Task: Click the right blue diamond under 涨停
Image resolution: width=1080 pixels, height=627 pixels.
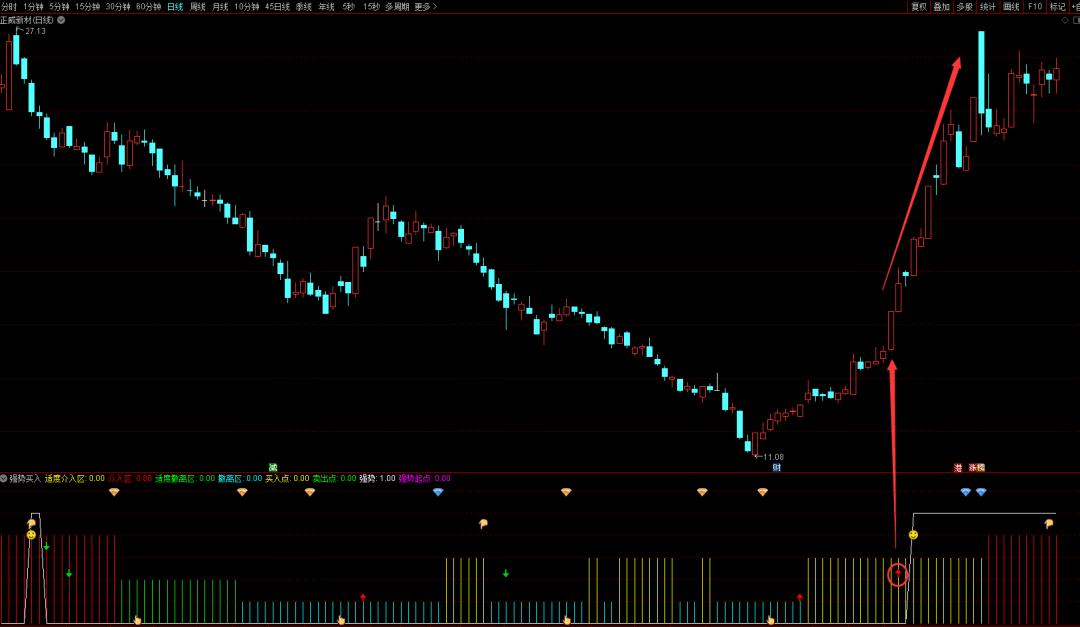Action: 981,492
